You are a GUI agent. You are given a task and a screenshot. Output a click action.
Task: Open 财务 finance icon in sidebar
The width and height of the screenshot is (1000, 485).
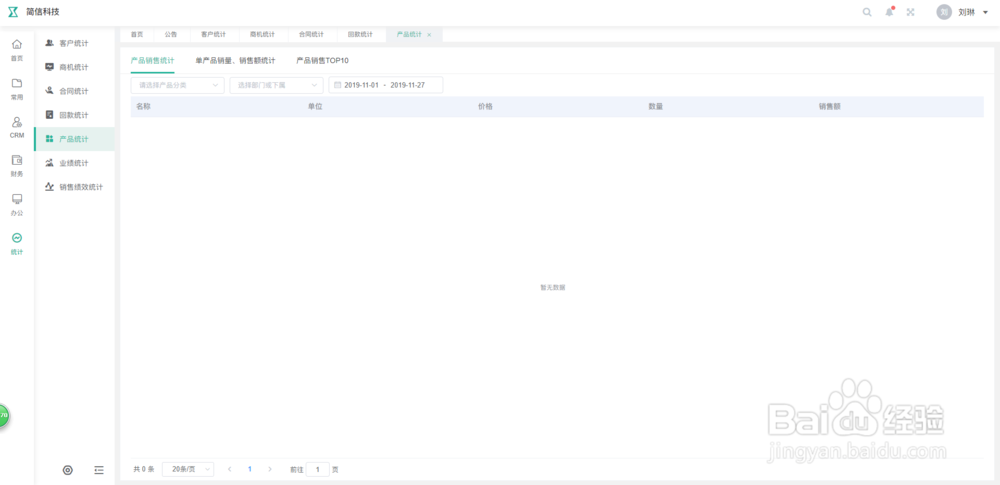click(x=17, y=160)
